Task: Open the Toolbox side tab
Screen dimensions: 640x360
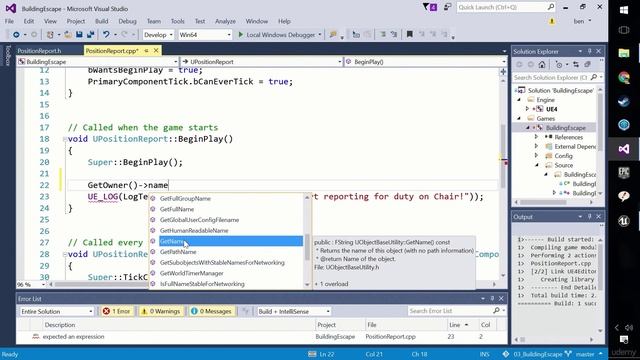Action: [x=7, y=55]
